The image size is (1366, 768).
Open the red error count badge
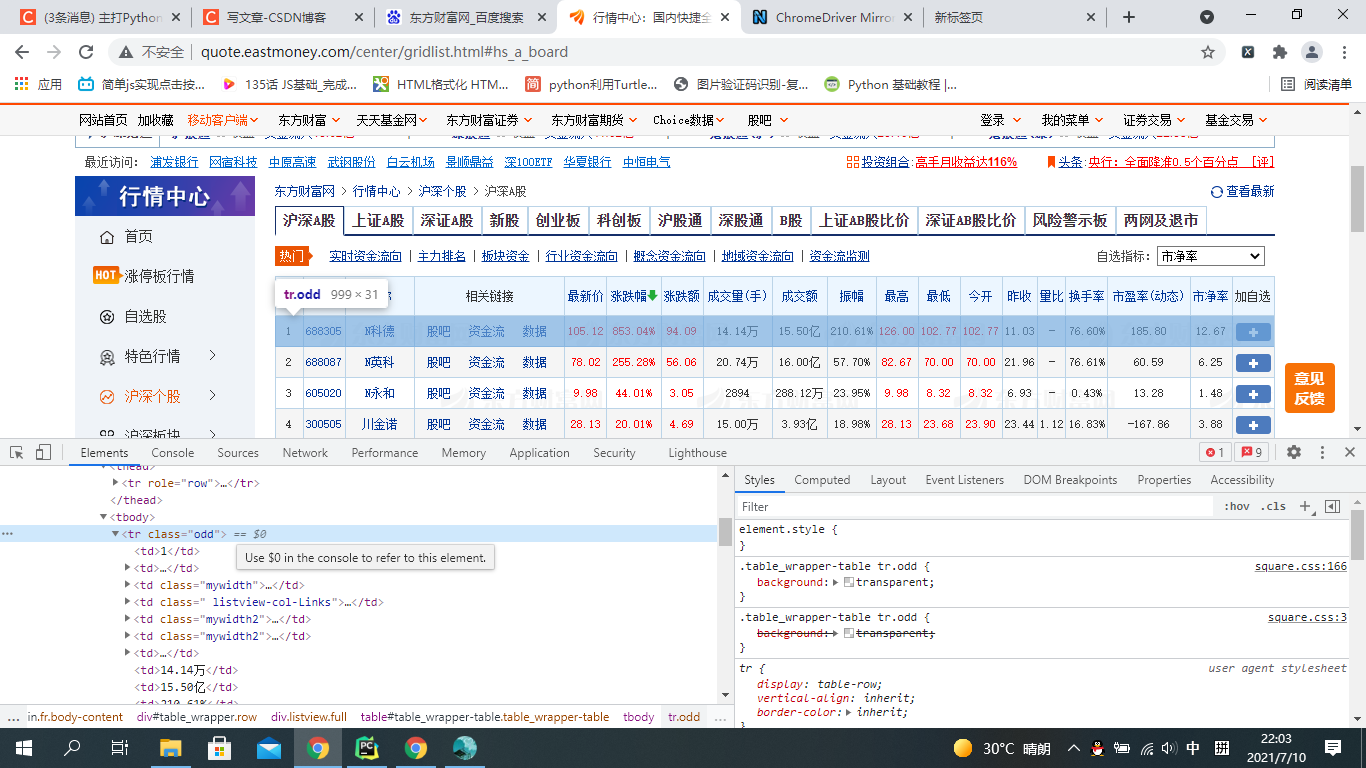point(1215,452)
